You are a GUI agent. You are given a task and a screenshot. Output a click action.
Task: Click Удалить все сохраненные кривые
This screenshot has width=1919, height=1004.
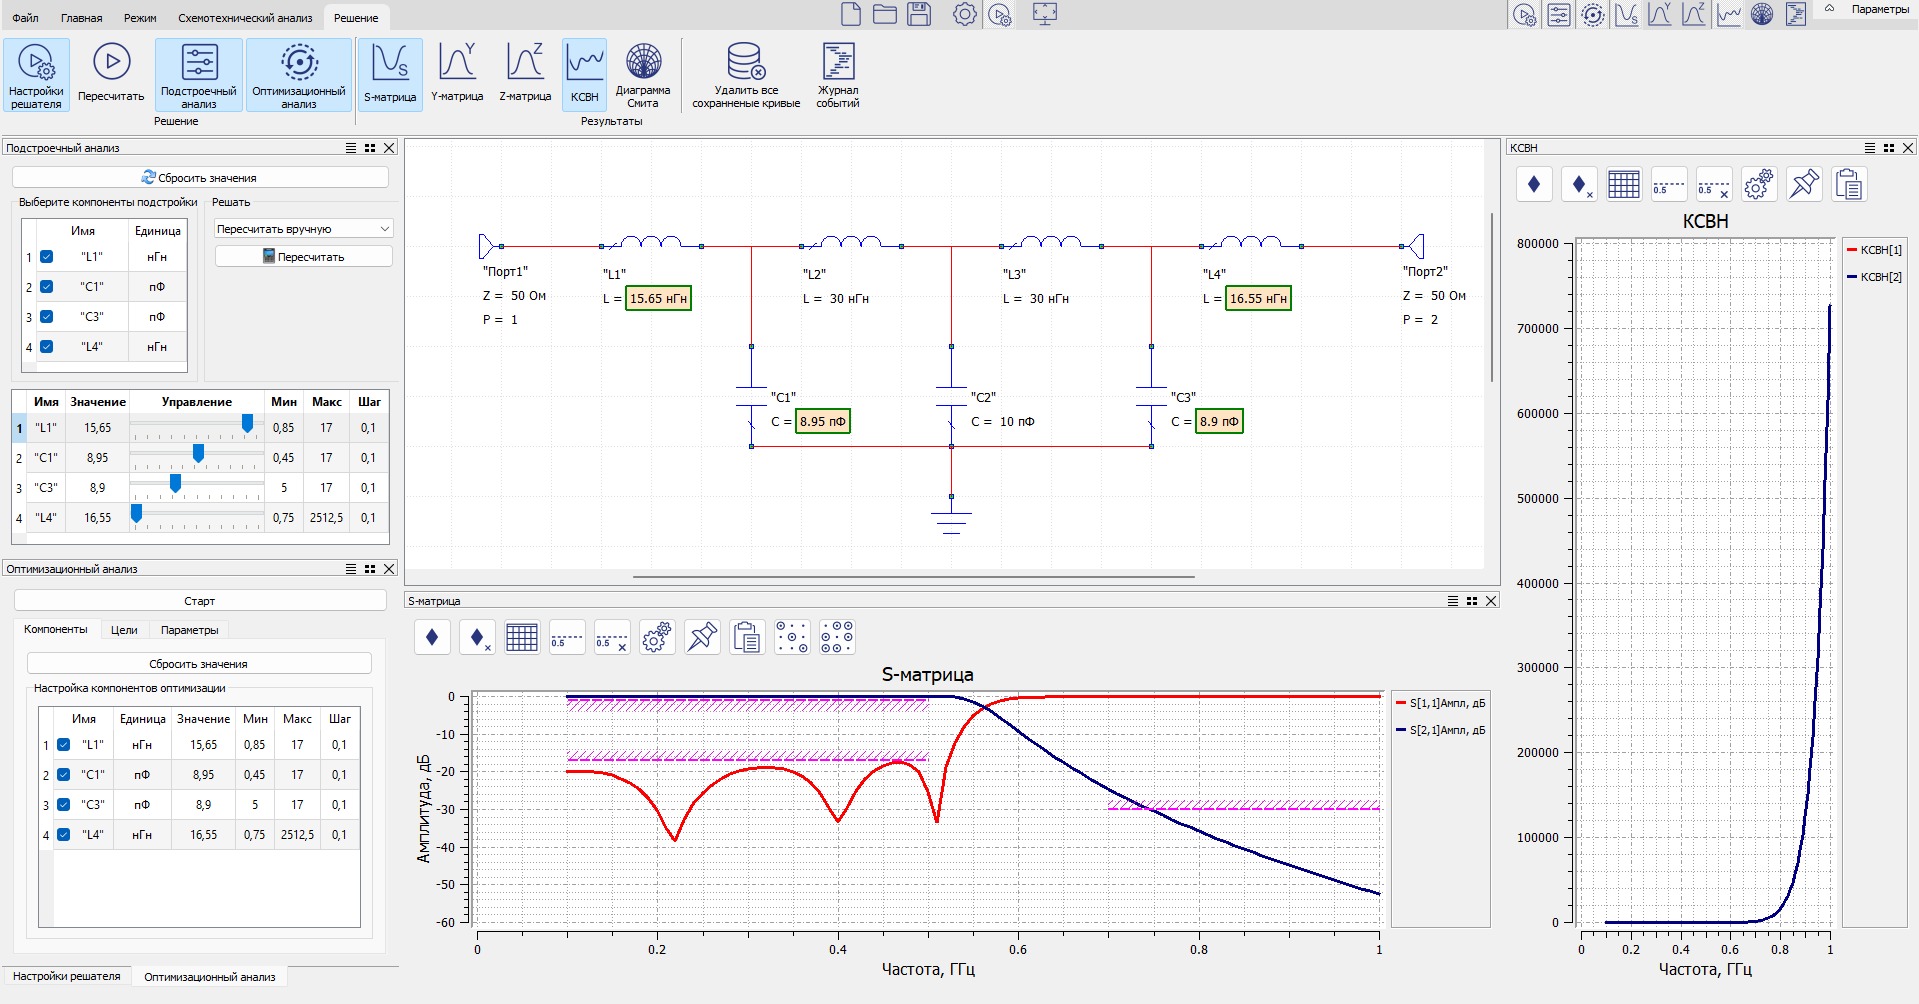[746, 63]
